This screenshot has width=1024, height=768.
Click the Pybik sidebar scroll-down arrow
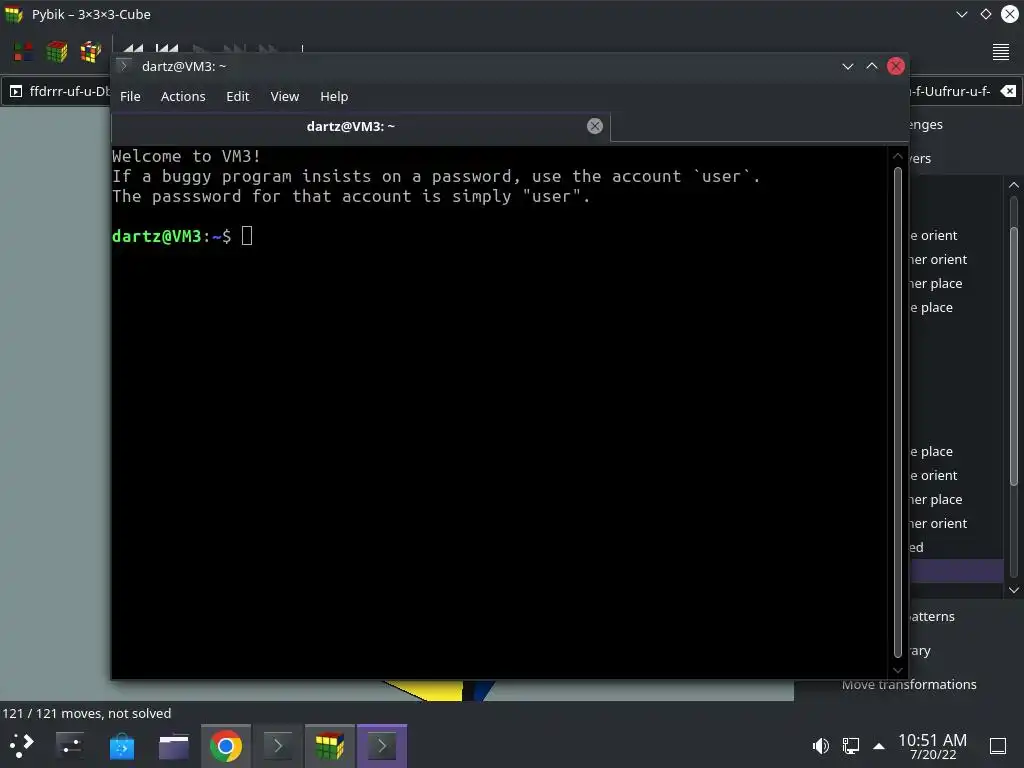[1014, 590]
